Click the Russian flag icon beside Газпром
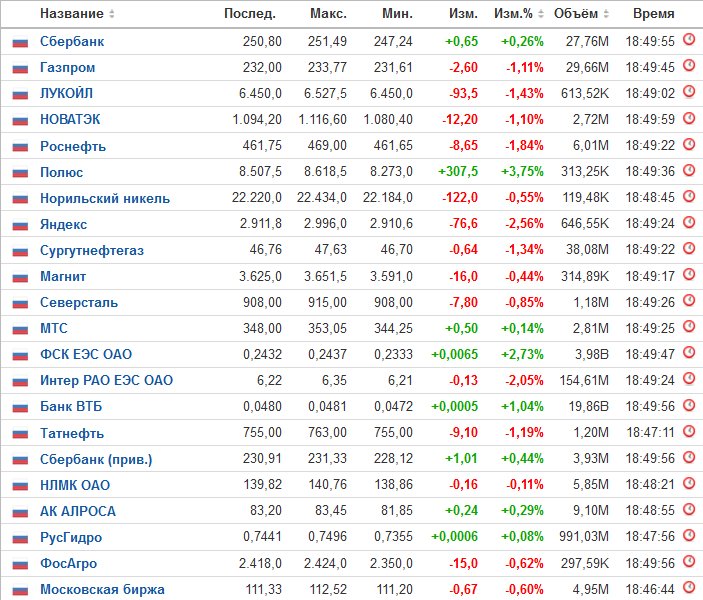The width and height of the screenshot is (703, 600). [x=20, y=69]
